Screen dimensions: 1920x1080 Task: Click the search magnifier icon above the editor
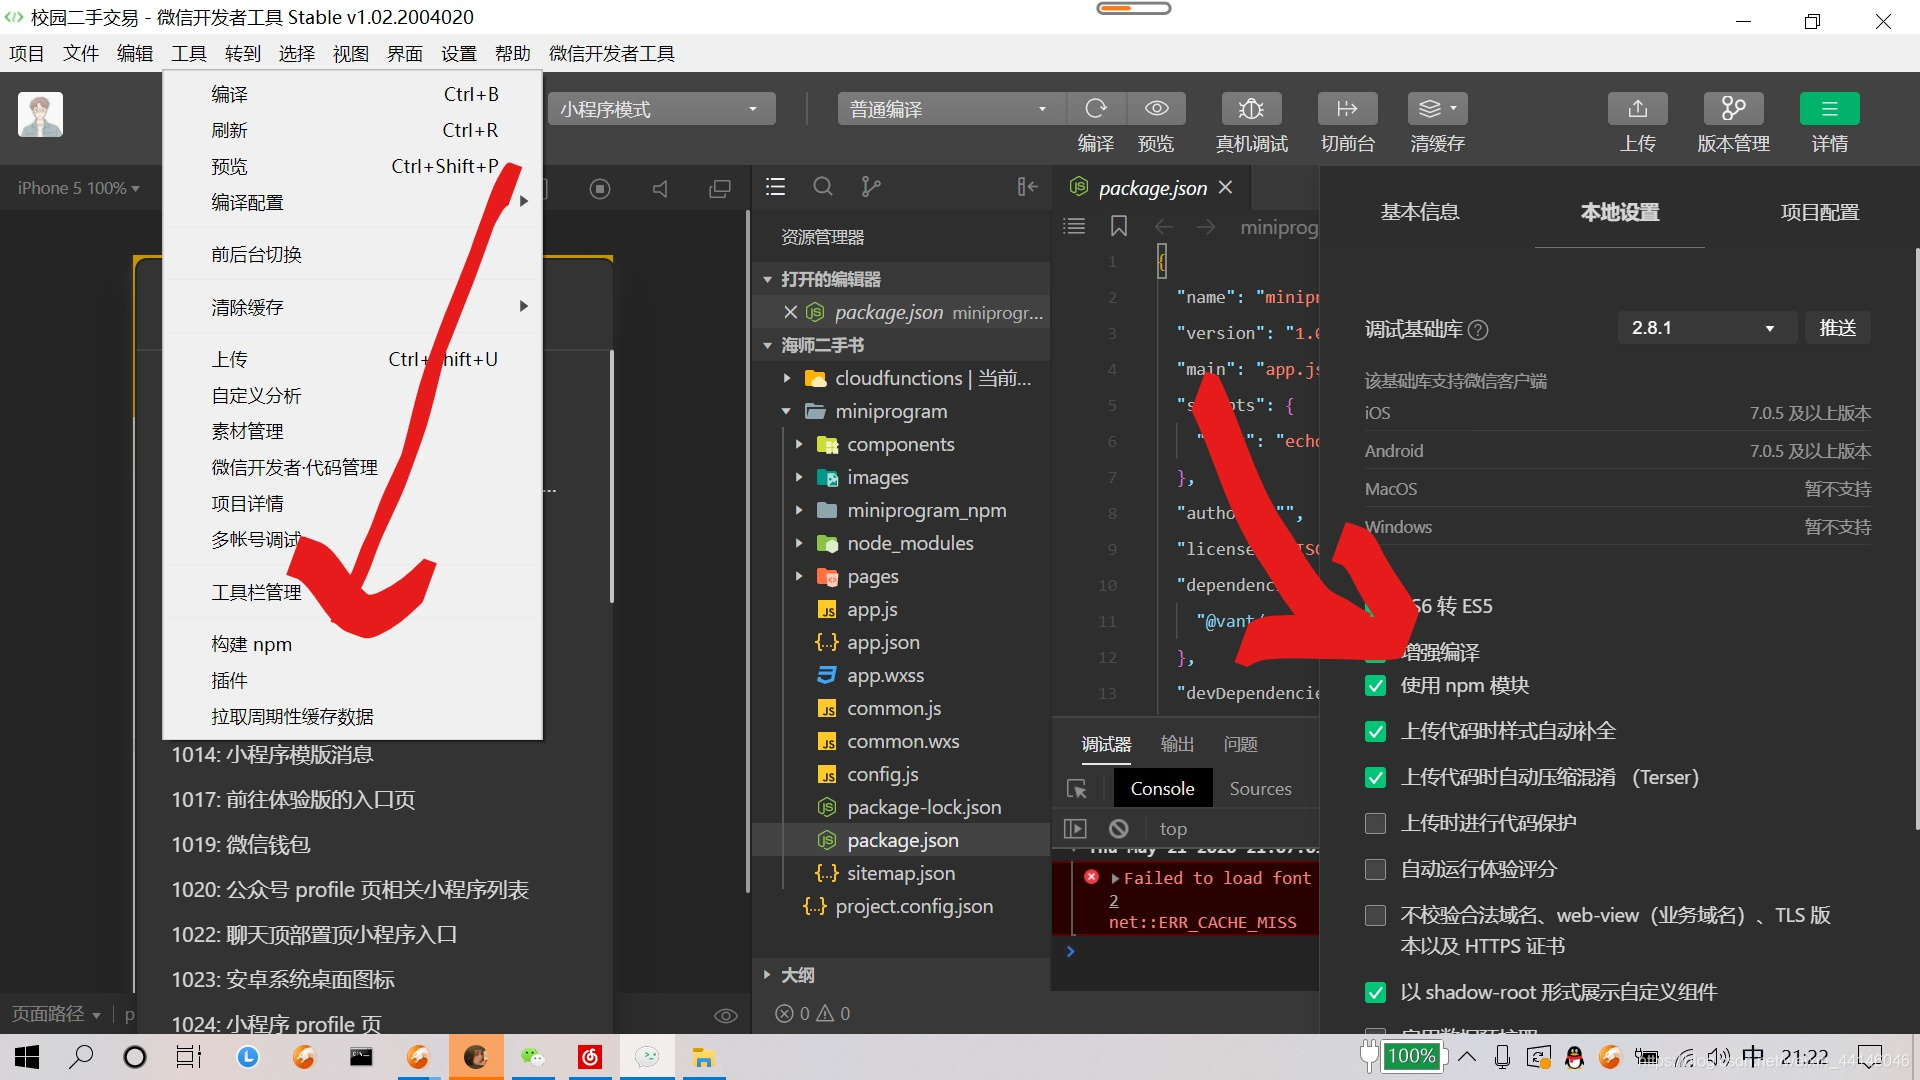pyautogui.click(x=823, y=187)
